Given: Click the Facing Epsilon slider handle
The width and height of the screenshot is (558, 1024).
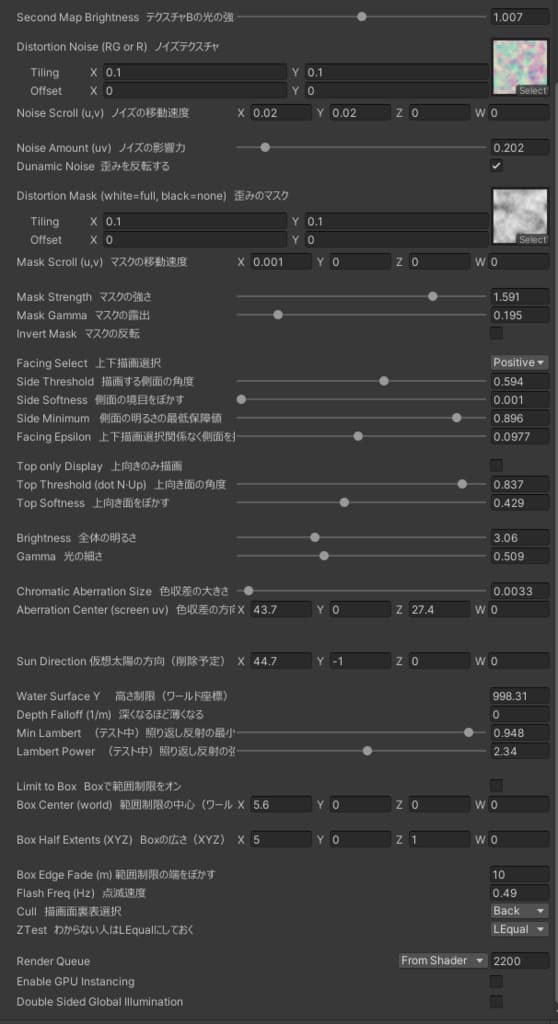Looking at the screenshot, I should 357,436.
